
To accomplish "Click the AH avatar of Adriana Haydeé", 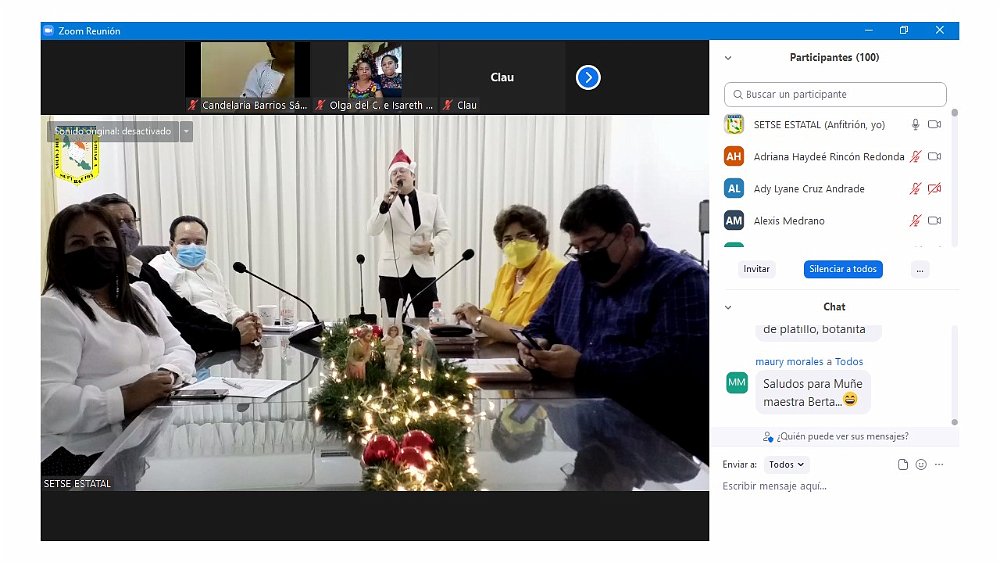I will point(734,157).
